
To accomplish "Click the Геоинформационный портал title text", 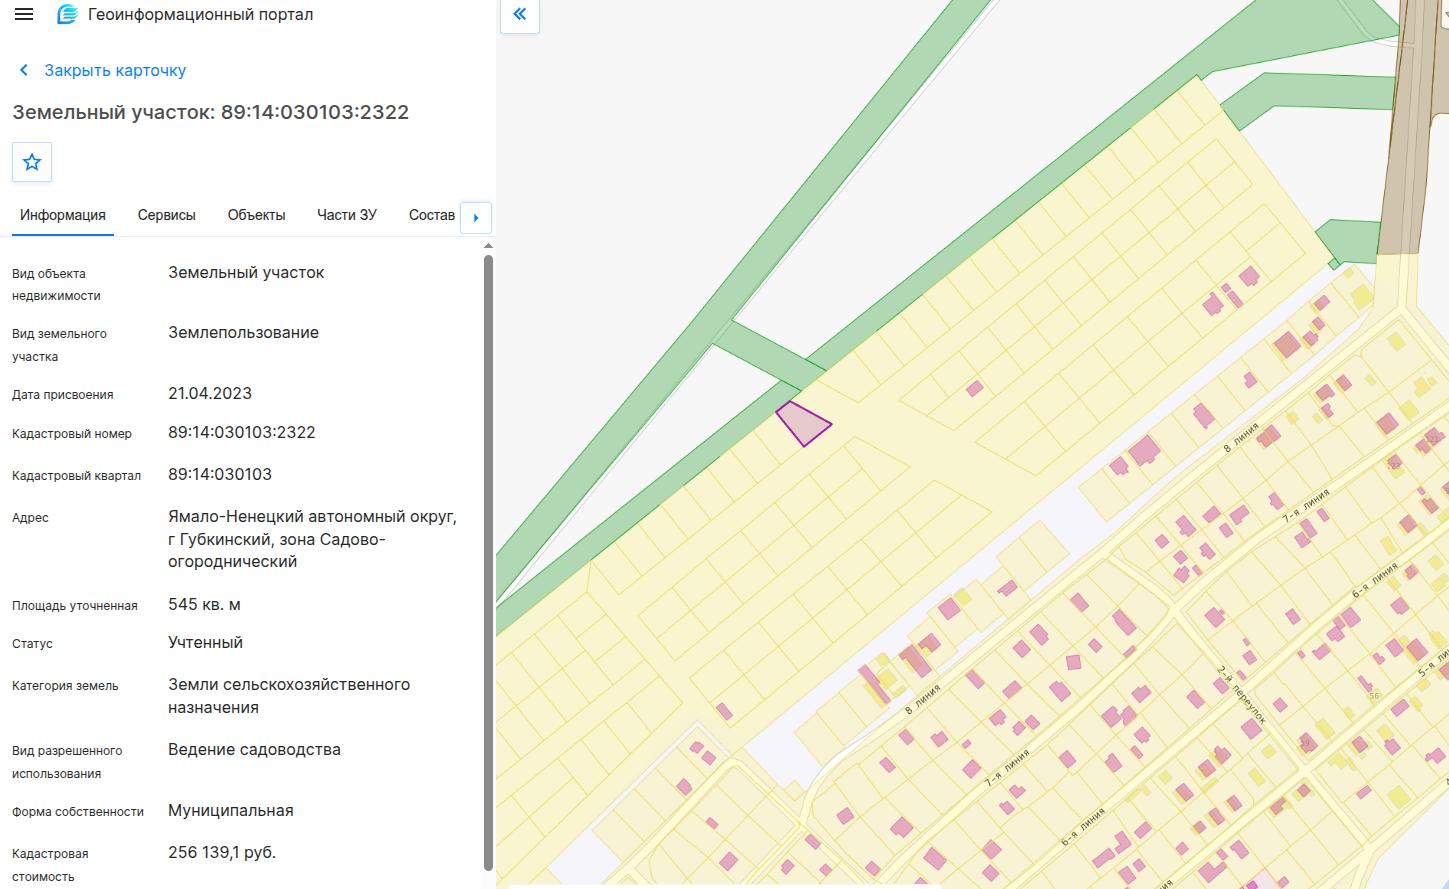I will (x=200, y=15).
